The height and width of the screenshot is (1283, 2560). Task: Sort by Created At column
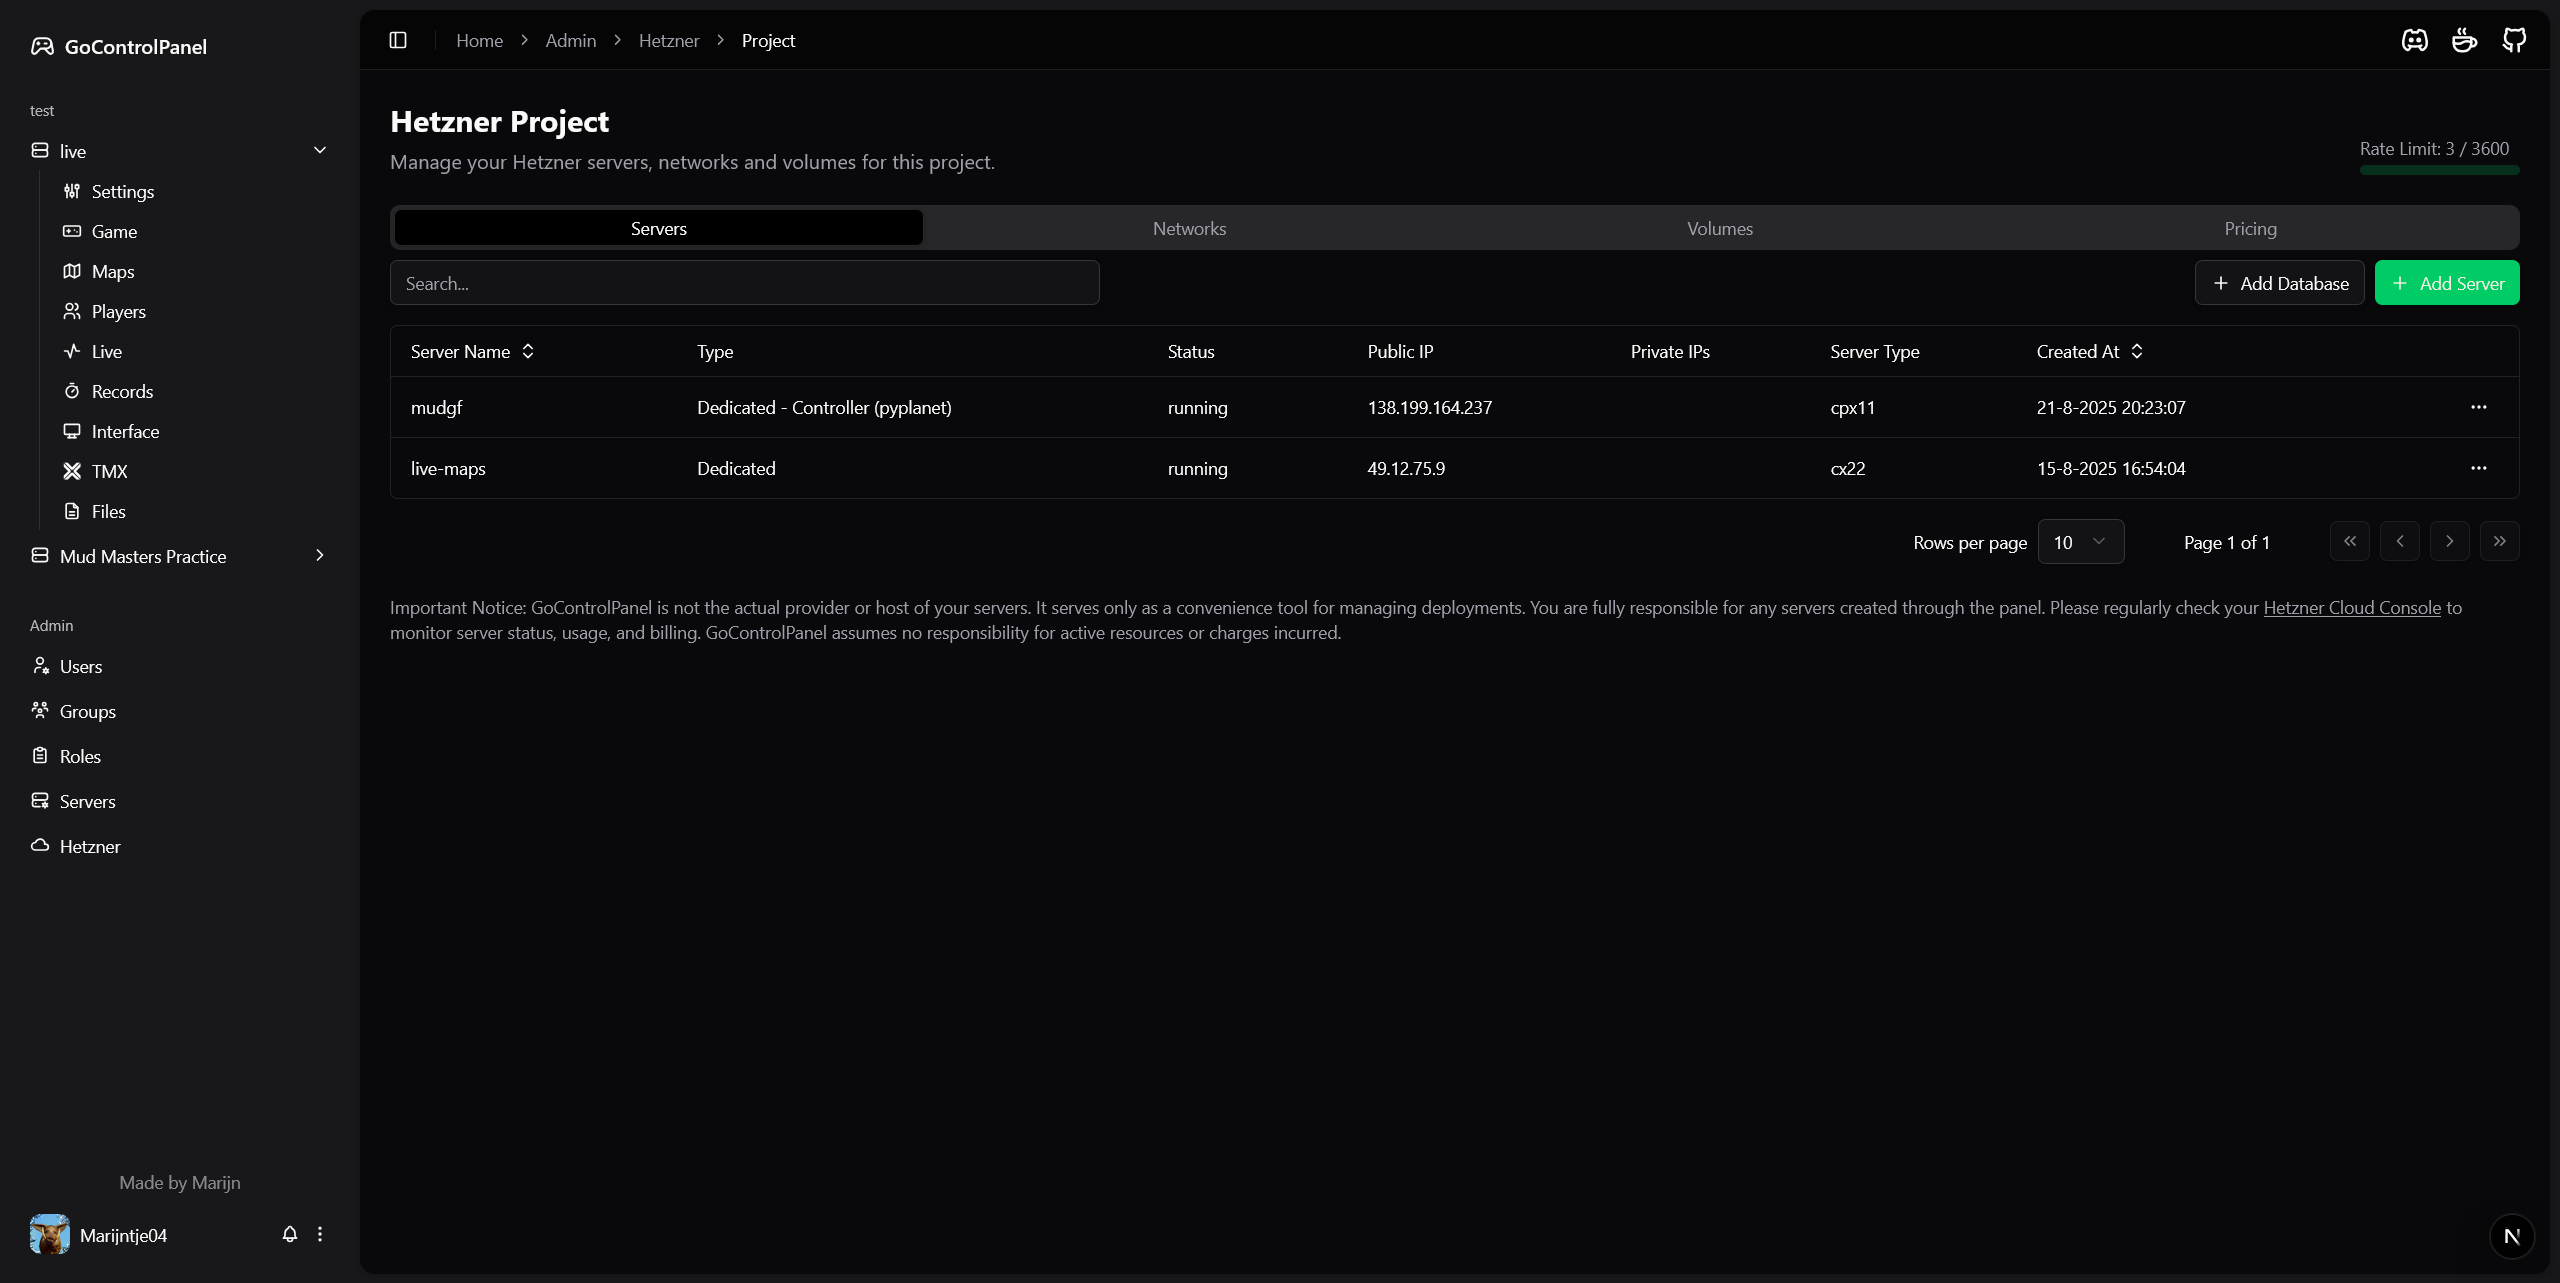(2089, 351)
